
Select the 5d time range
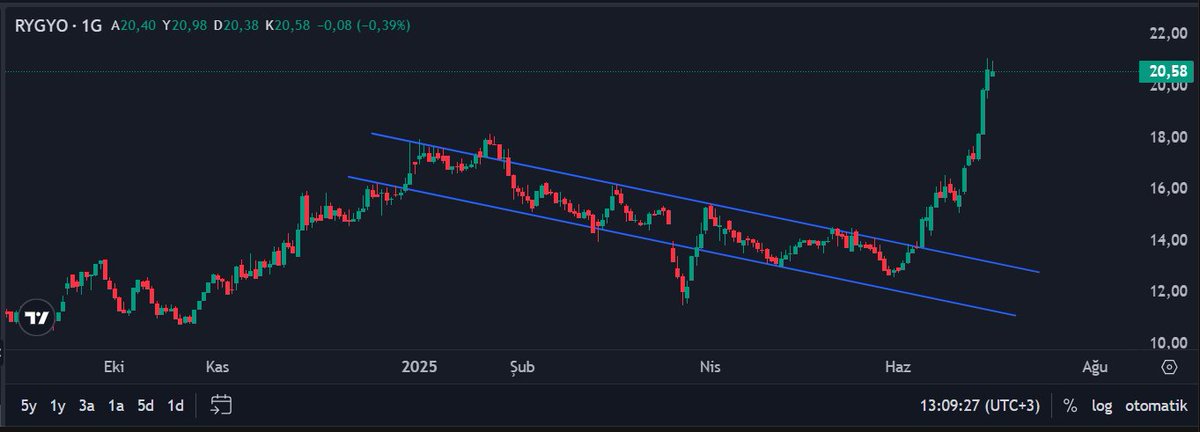pyautogui.click(x=146, y=406)
